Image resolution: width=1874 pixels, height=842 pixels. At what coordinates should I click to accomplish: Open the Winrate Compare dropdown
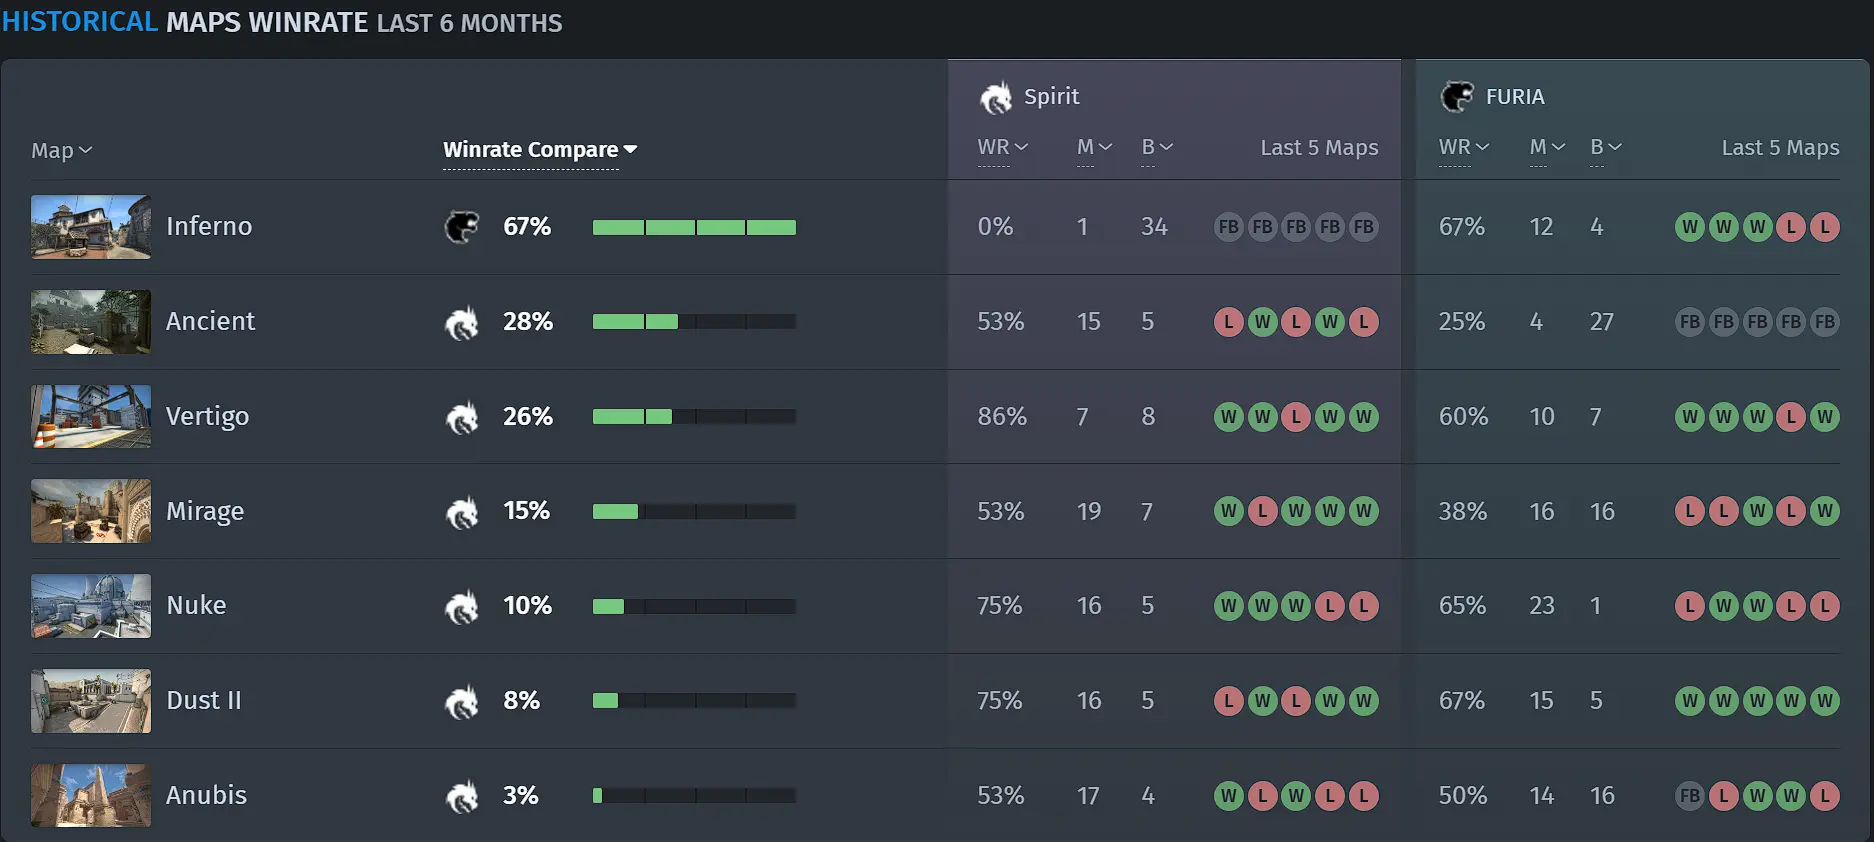point(540,150)
